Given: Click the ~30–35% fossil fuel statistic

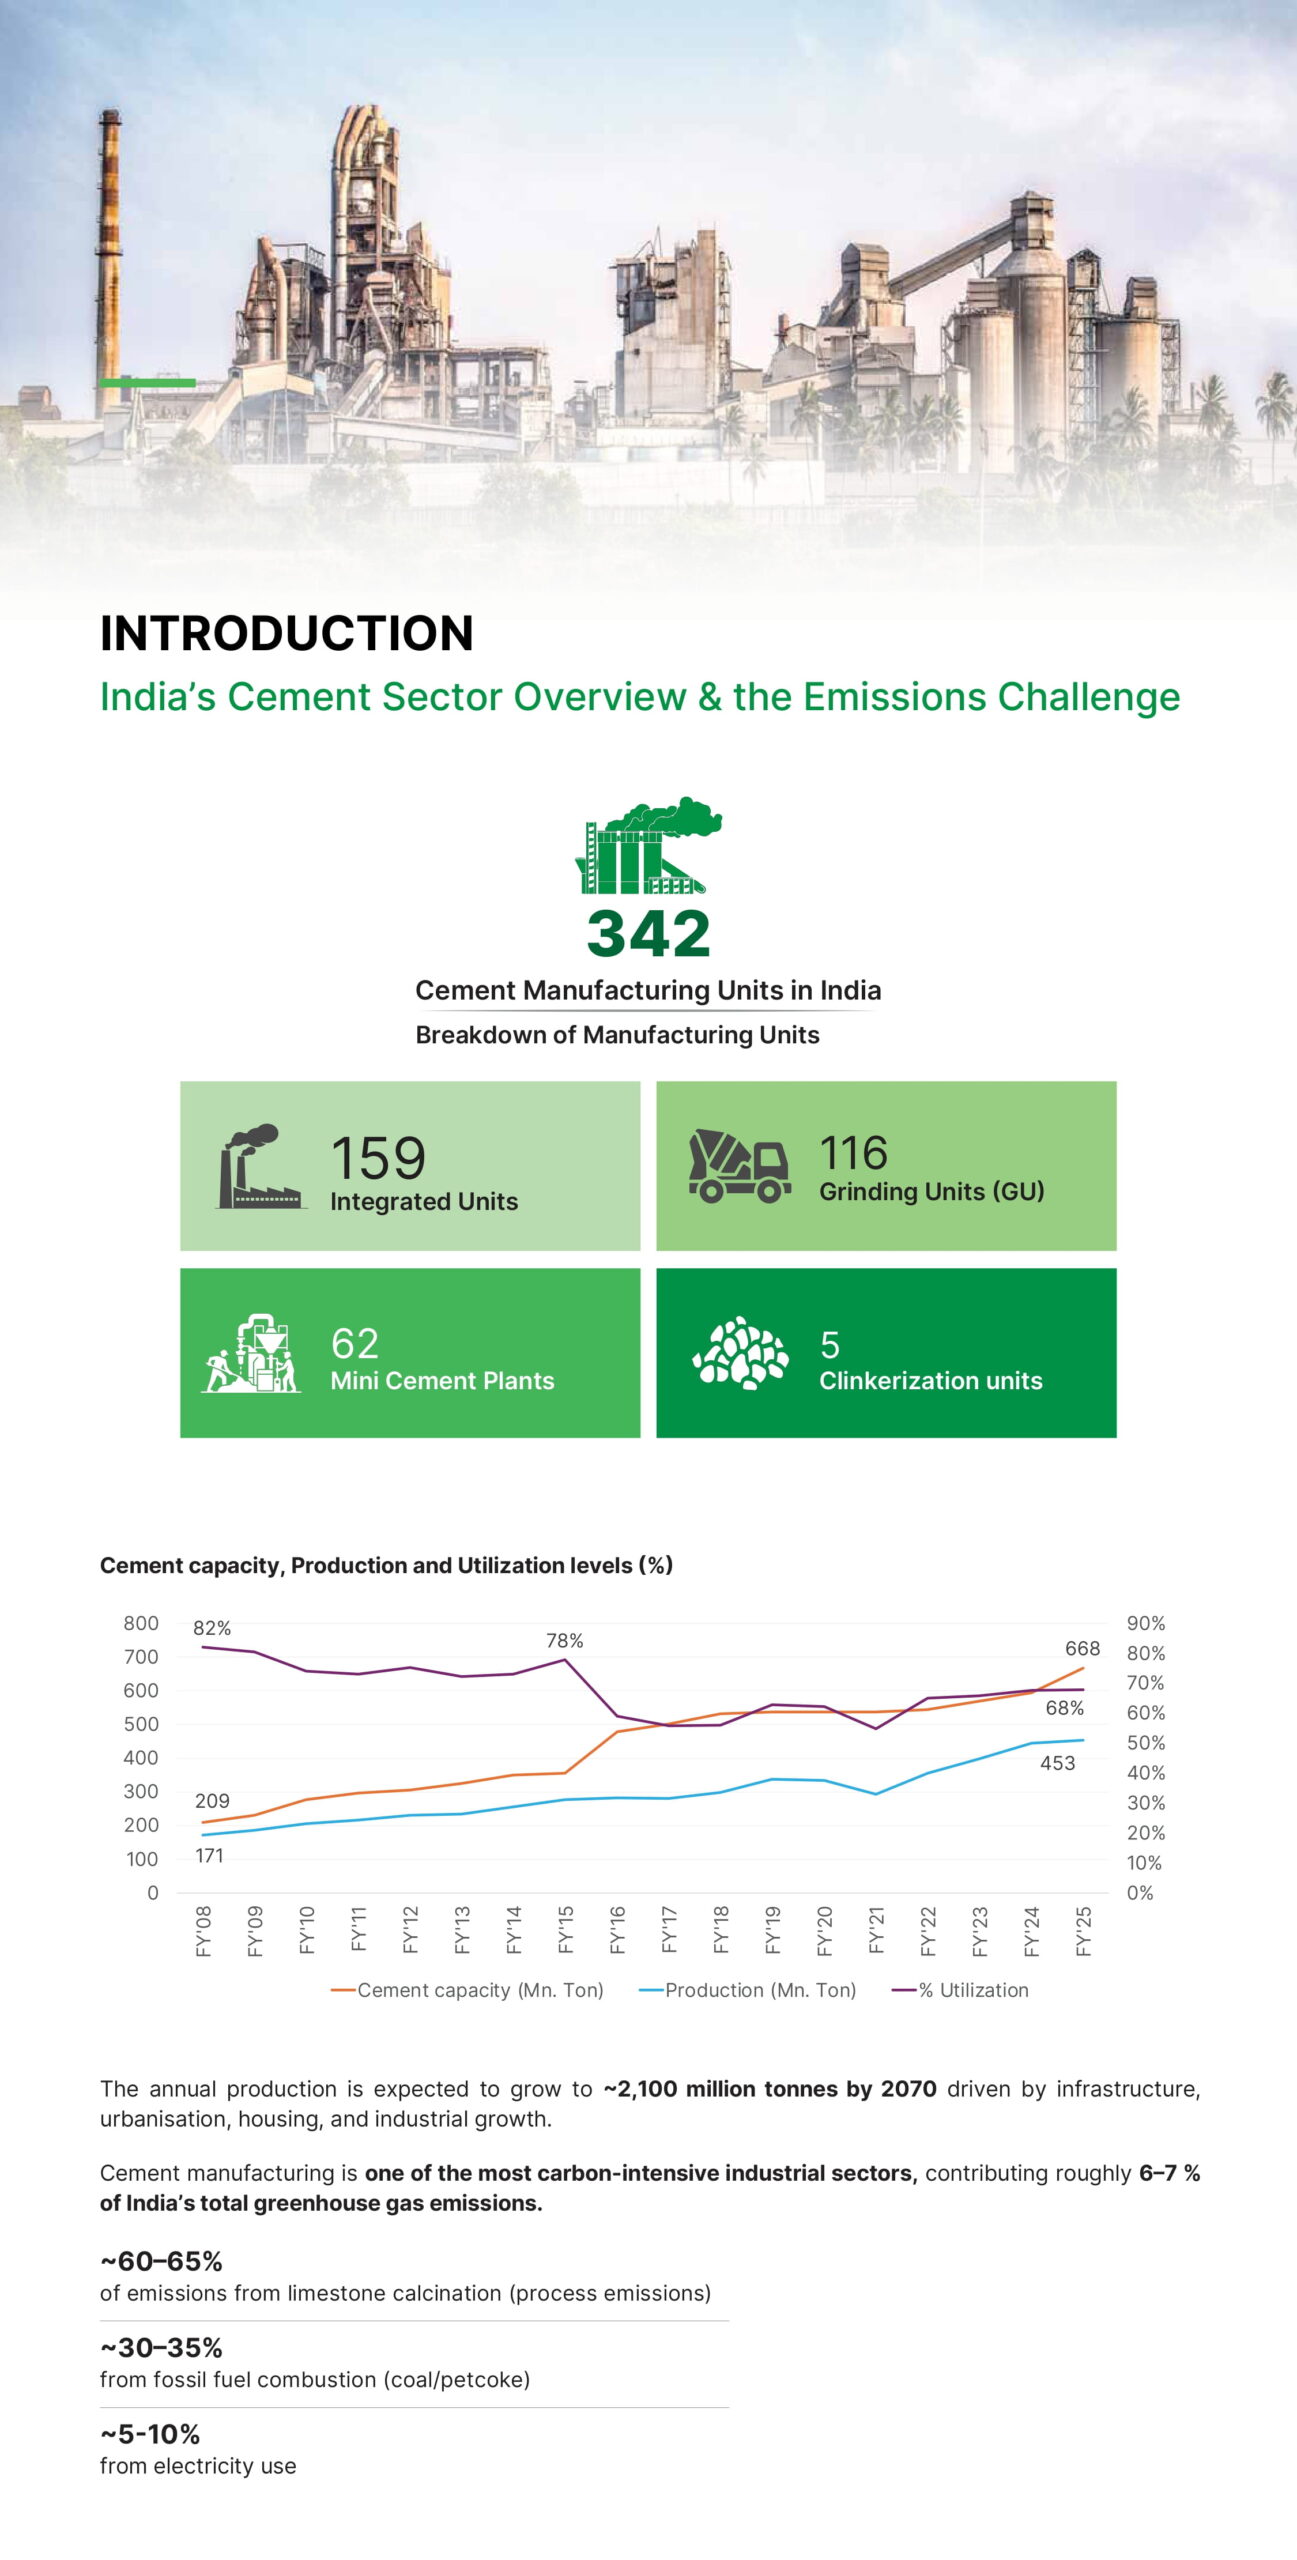Looking at the screenshot, I should (x=162, y=2347).
